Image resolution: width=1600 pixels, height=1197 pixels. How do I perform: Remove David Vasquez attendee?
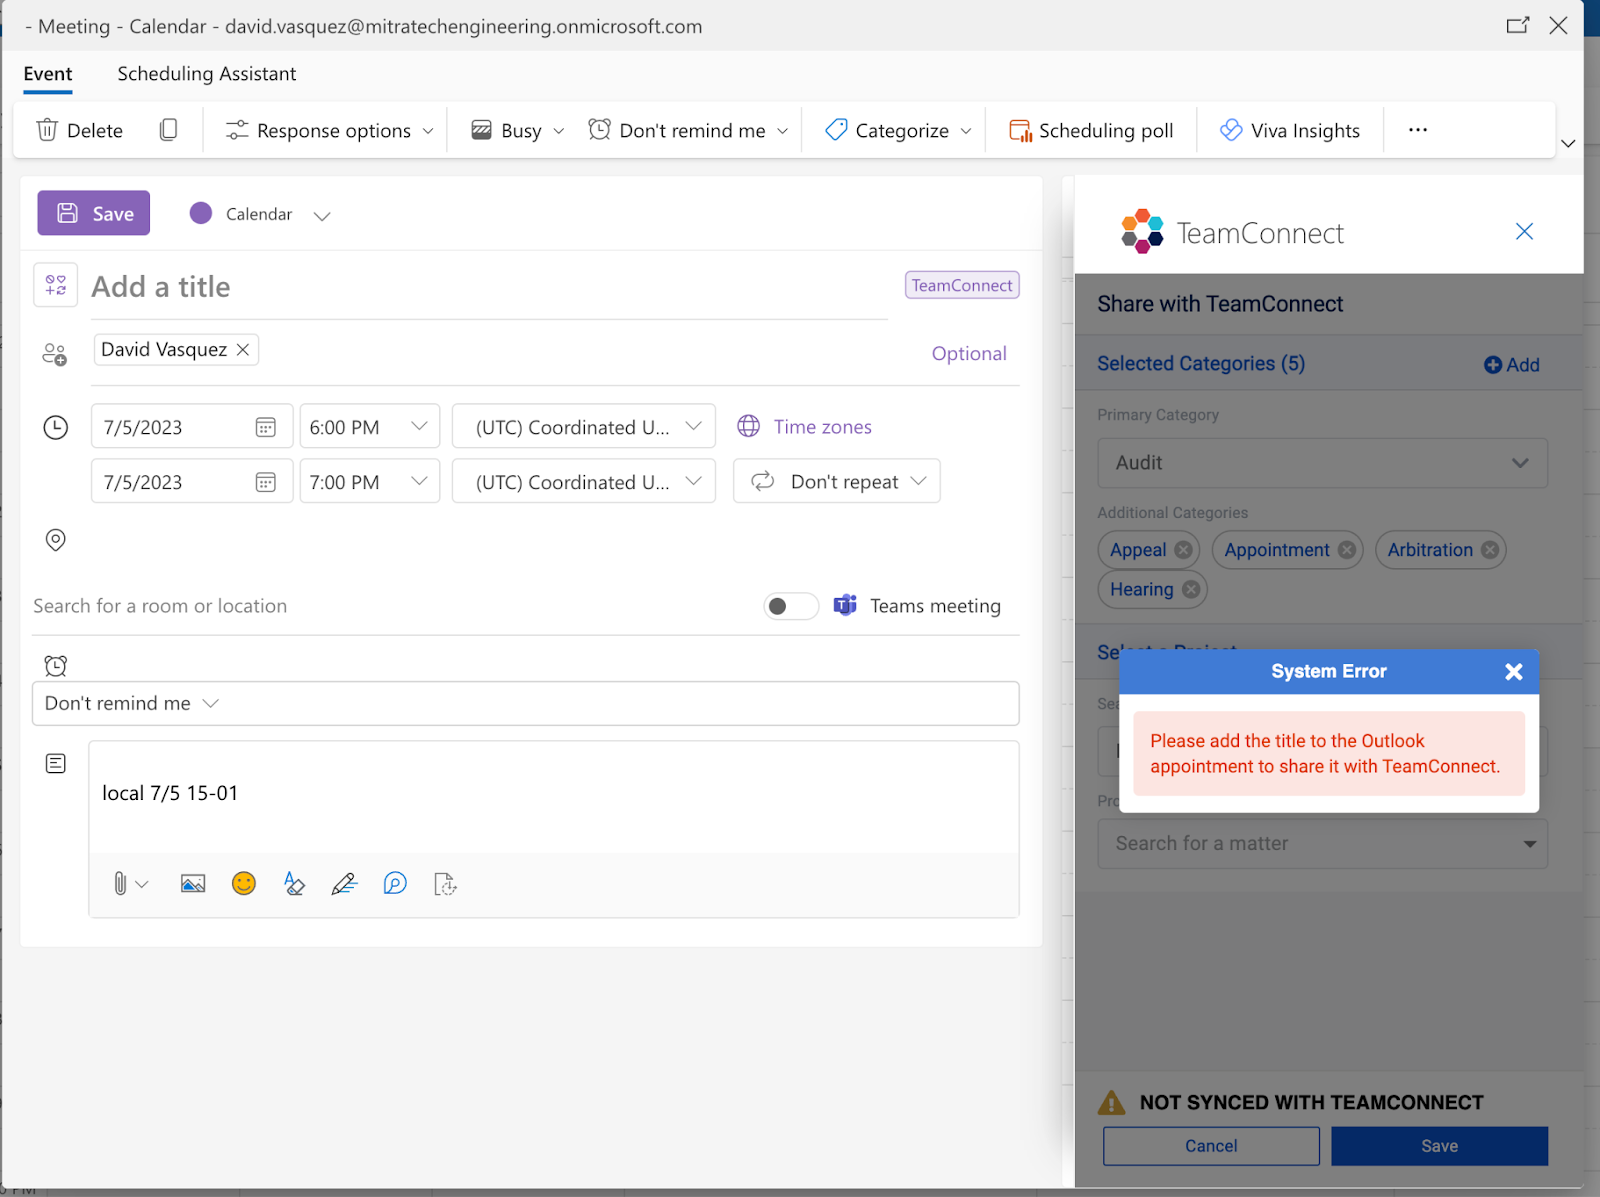coord(243,349)
